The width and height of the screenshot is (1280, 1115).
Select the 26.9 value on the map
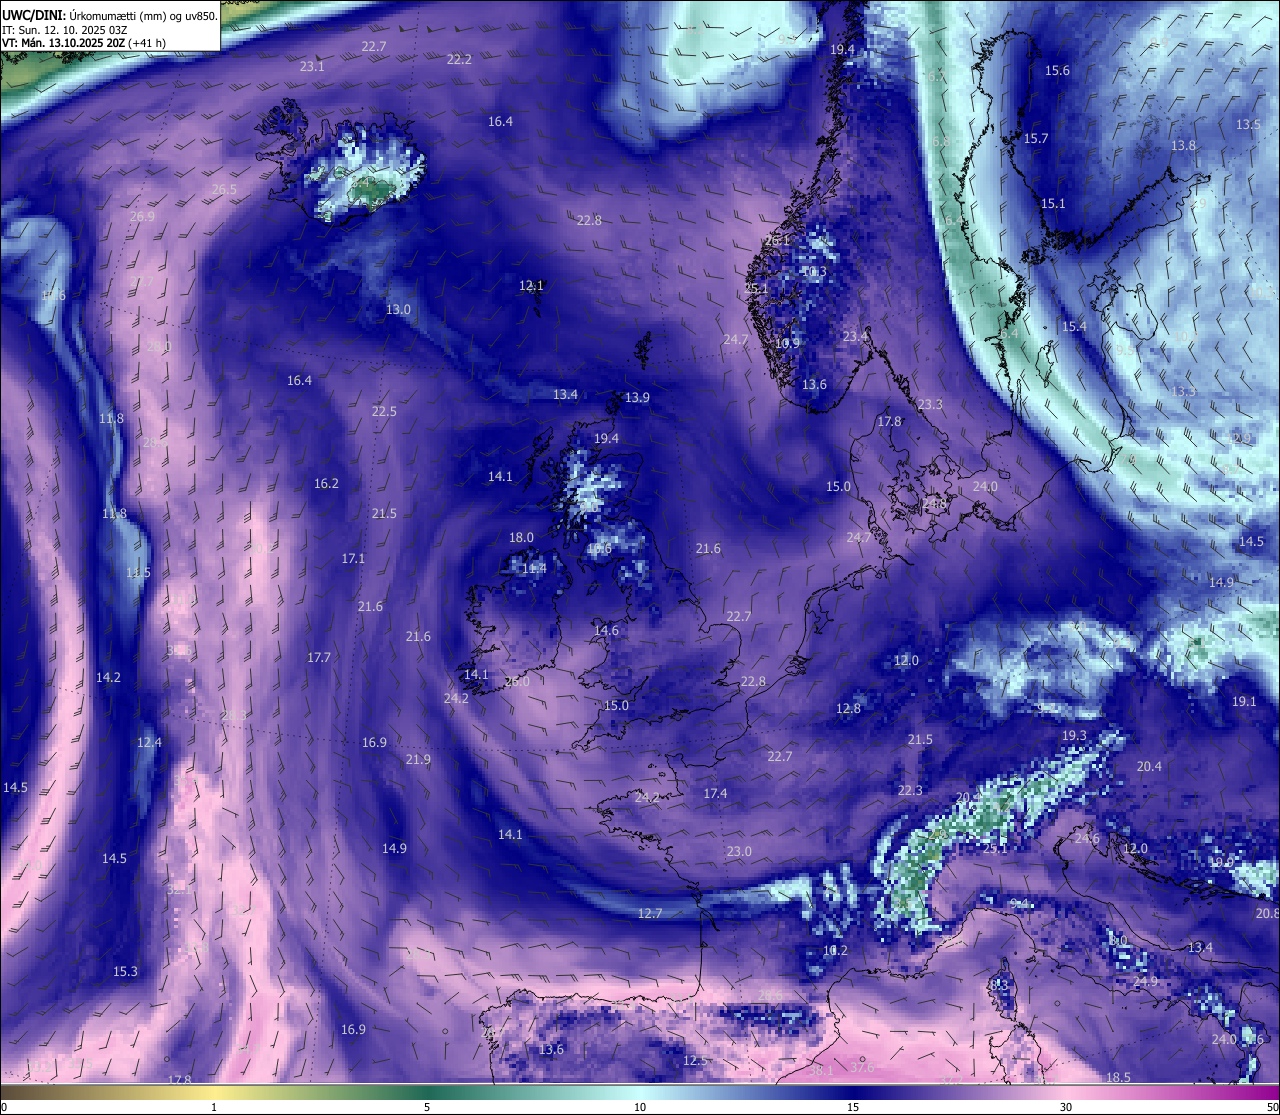pos(142,216)
